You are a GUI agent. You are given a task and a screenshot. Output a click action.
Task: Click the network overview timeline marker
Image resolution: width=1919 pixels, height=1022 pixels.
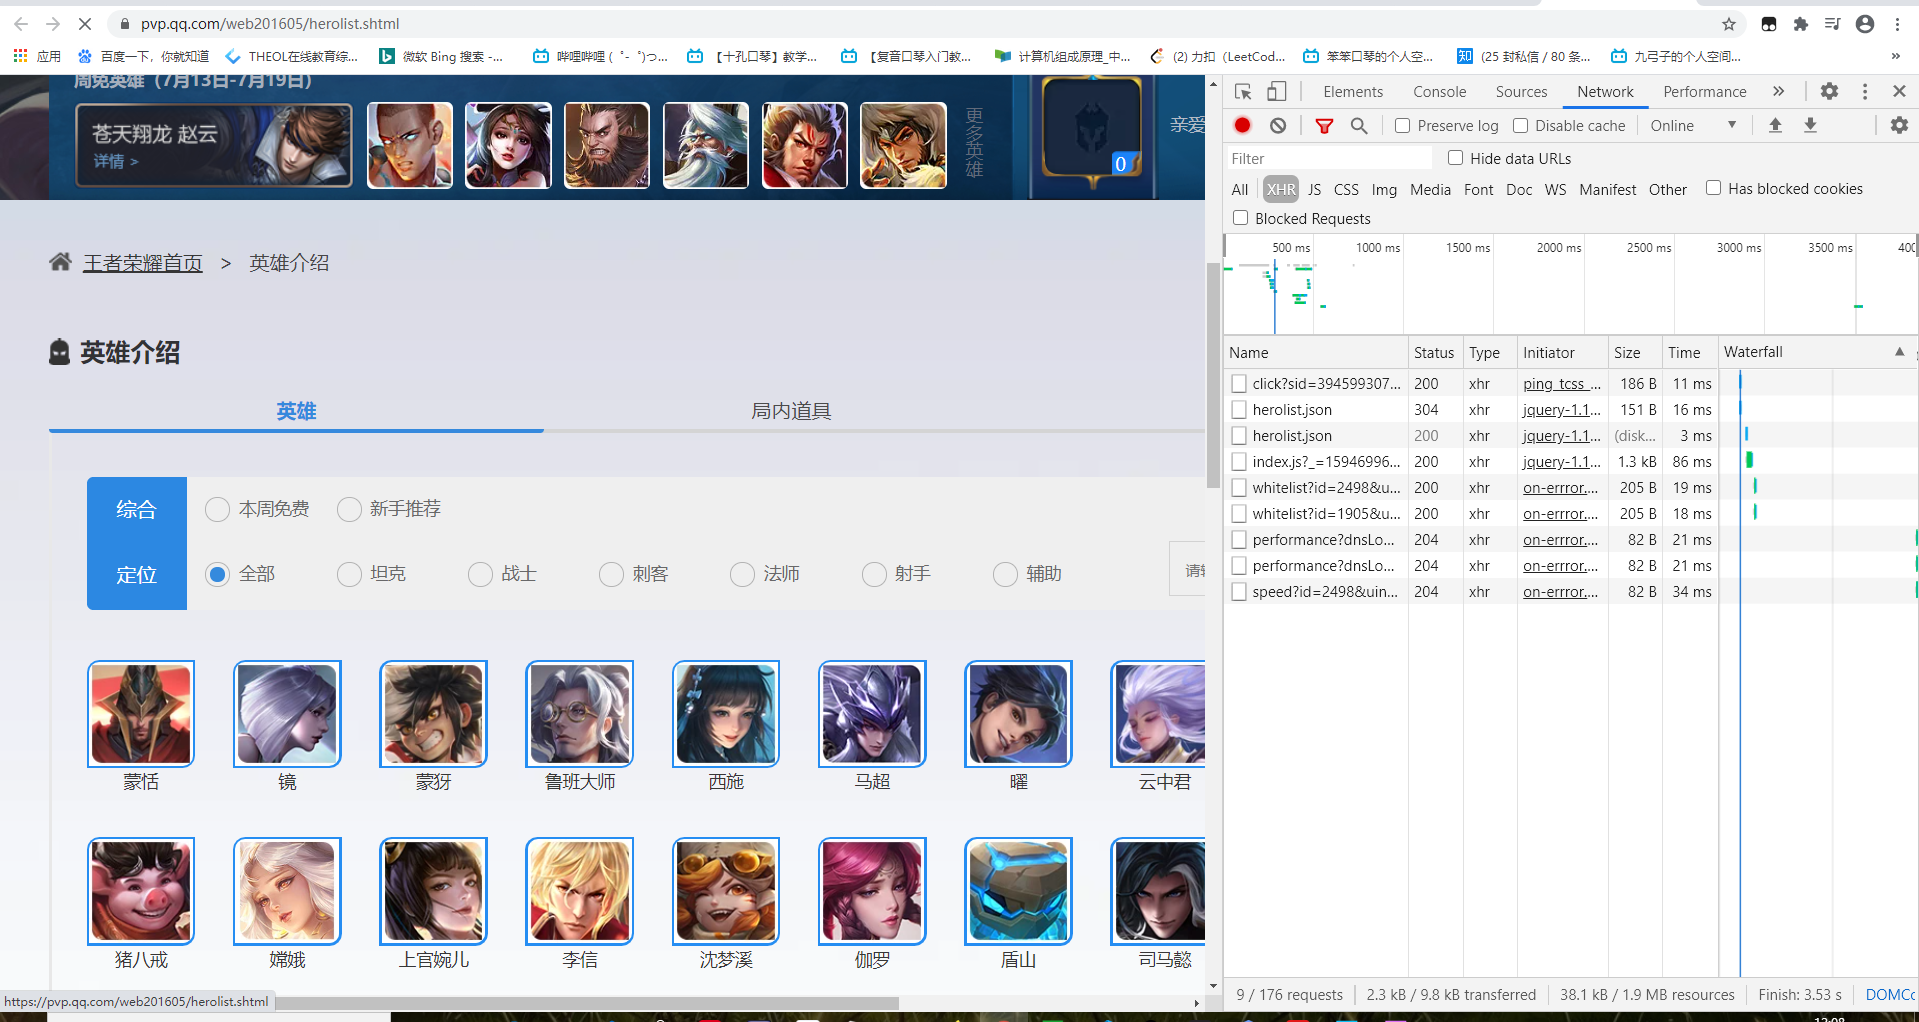click(1275, 297)
